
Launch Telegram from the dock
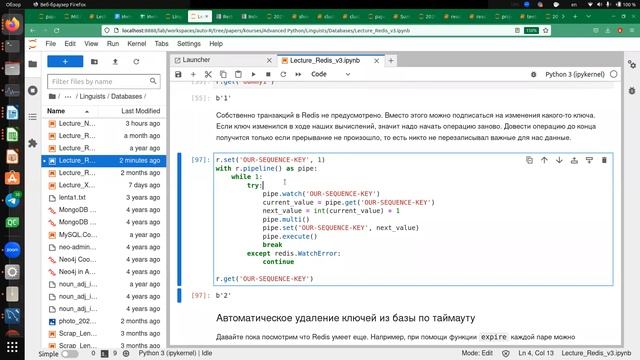12,200
